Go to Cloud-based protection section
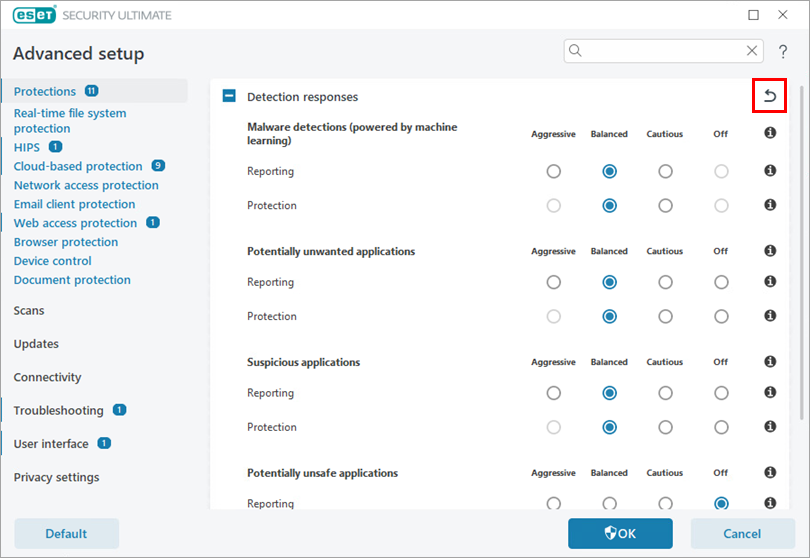 [78, 166]
